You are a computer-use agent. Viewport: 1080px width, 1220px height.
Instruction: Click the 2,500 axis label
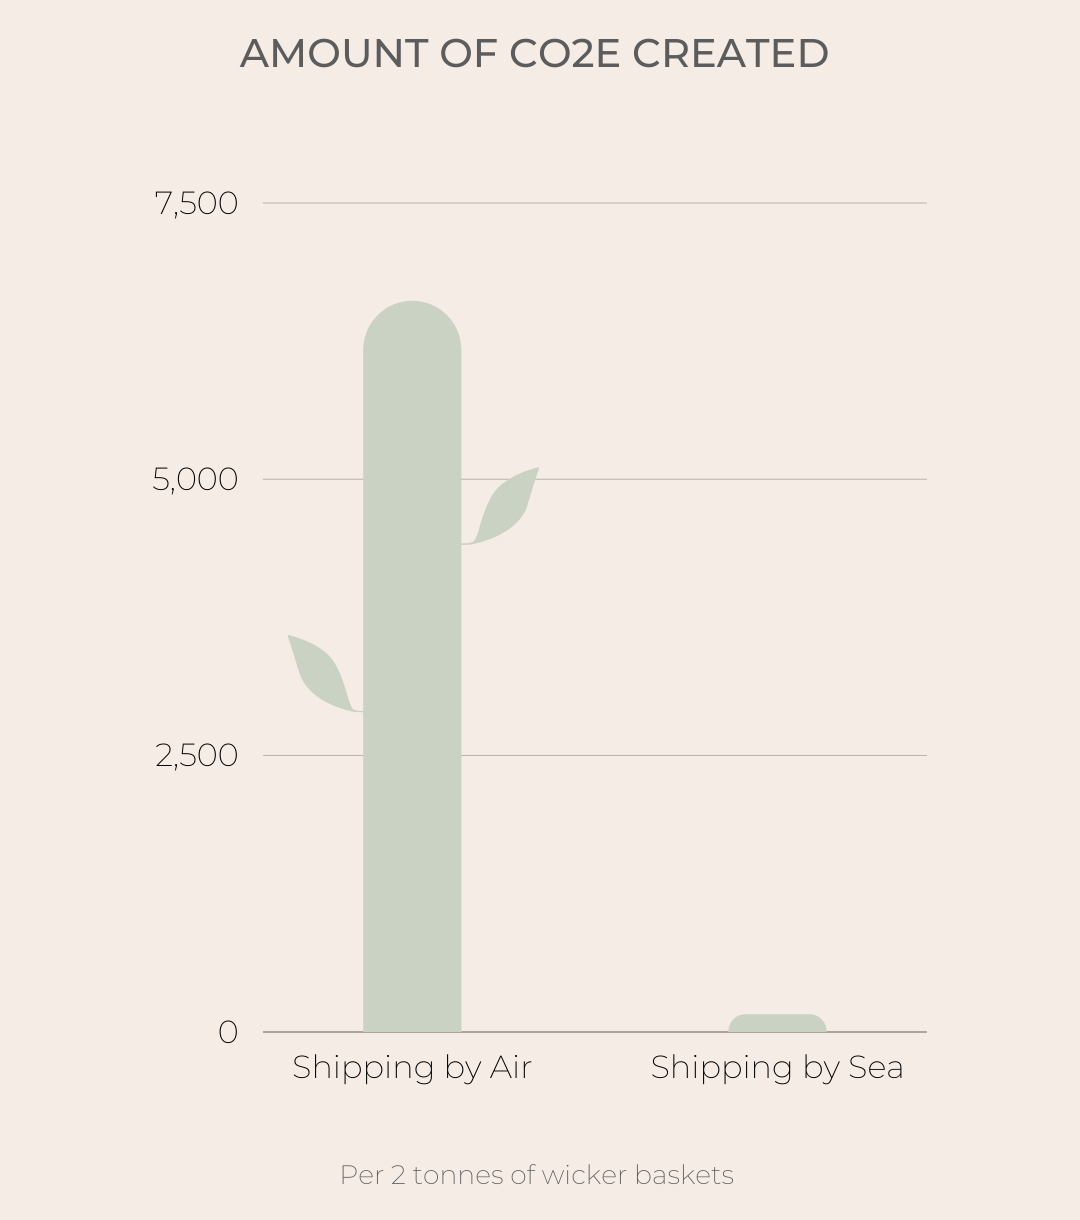(196, 756)
